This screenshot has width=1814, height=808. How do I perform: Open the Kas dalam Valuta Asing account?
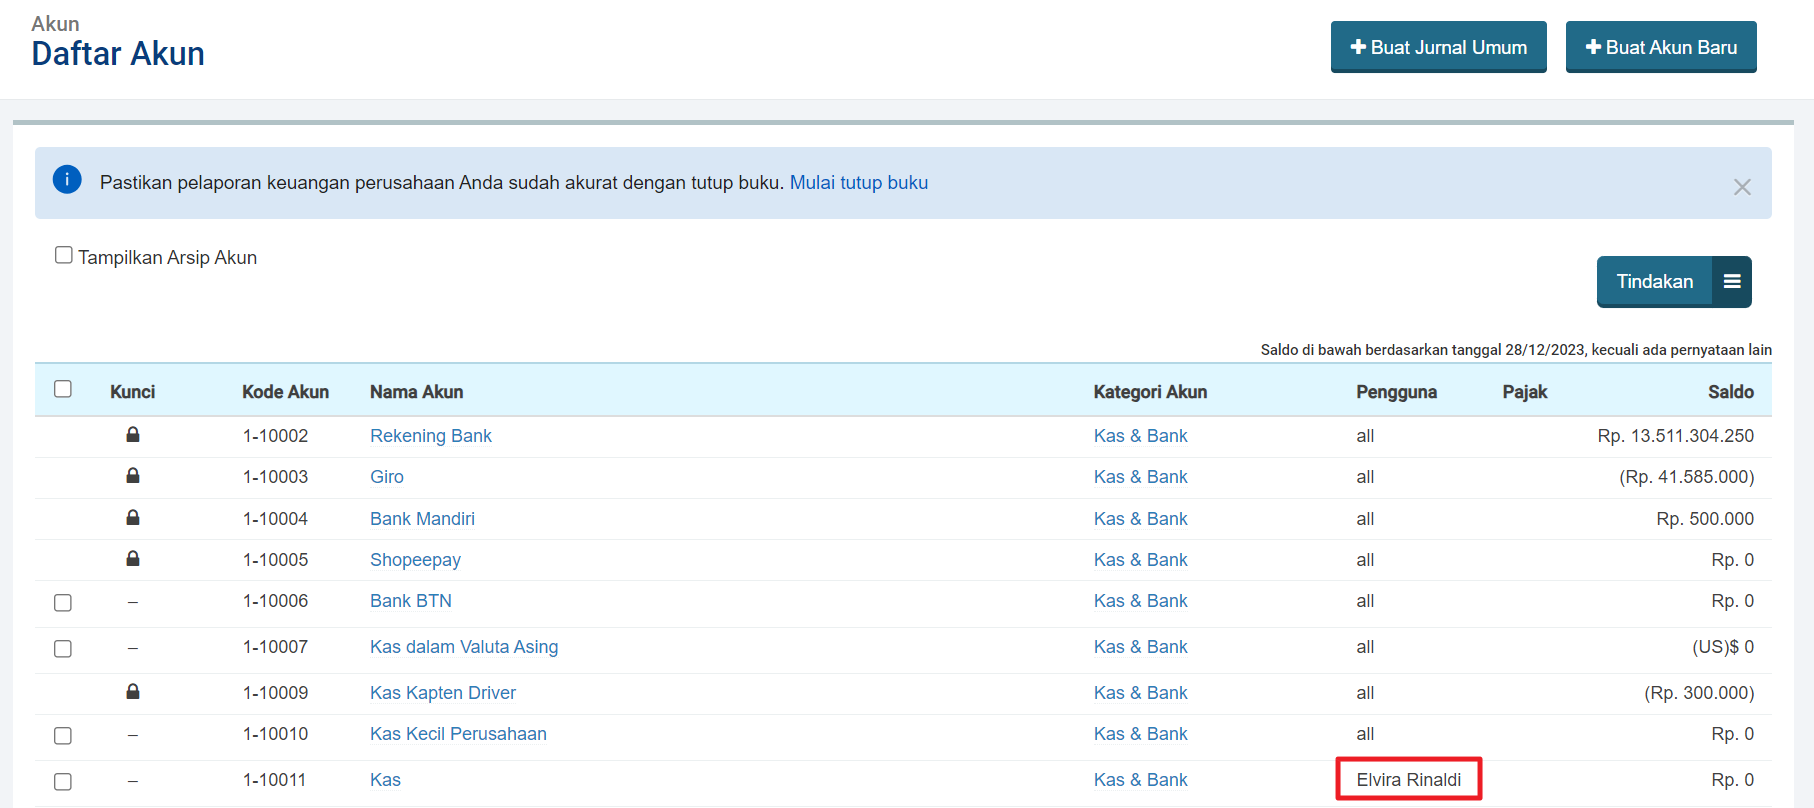464,647
